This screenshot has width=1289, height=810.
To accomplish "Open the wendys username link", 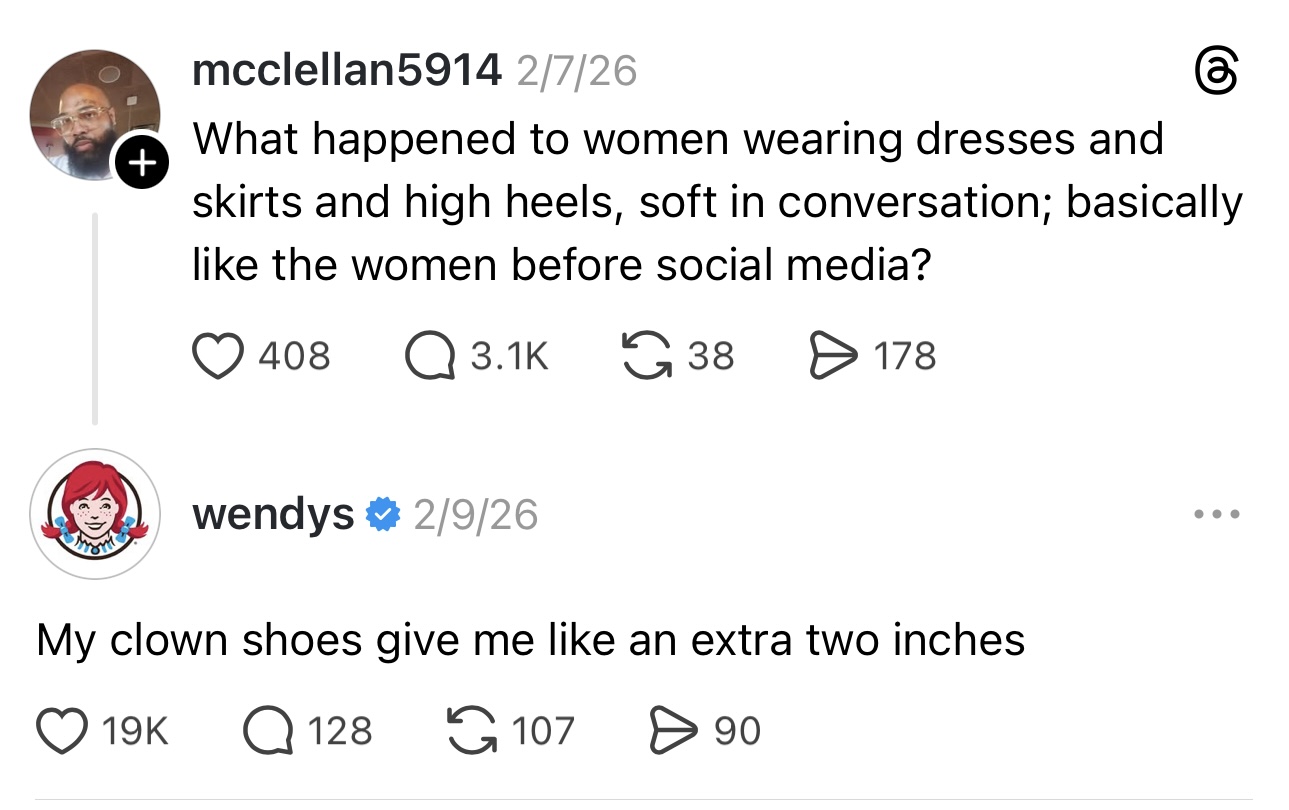I will (x=273, y=515).
